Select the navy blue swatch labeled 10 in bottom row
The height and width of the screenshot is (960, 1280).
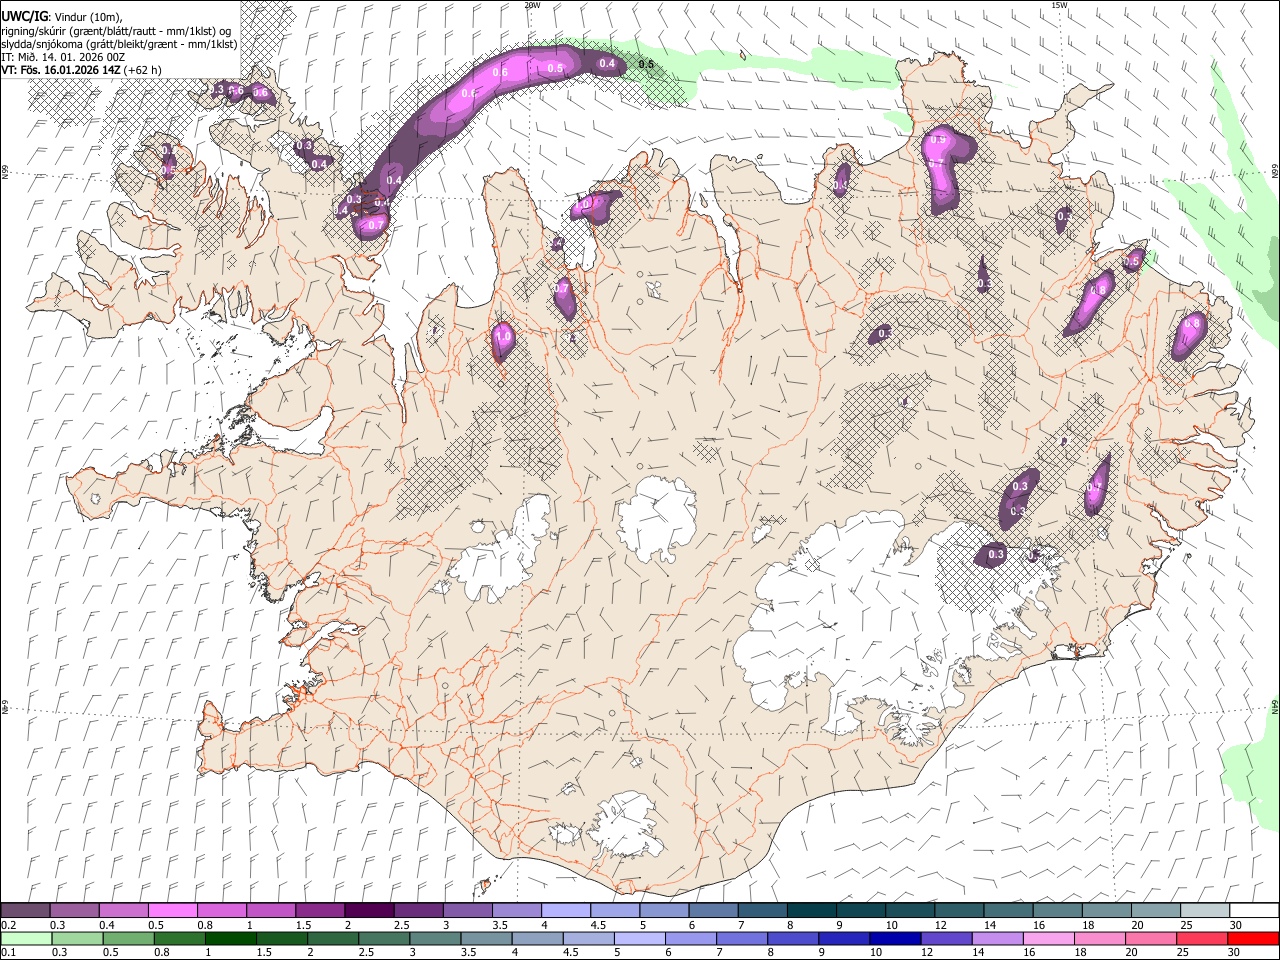[895, 938]
